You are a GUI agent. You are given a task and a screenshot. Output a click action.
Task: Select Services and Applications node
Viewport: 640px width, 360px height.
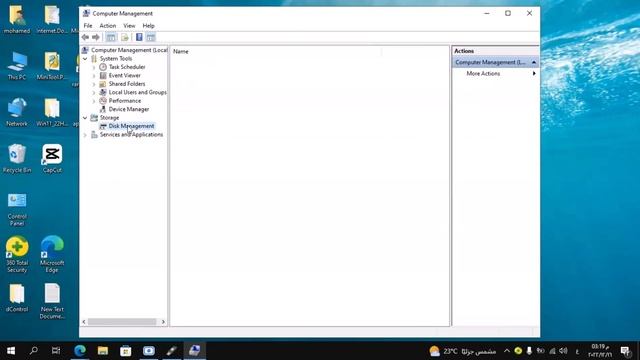(x=131, y=135)
